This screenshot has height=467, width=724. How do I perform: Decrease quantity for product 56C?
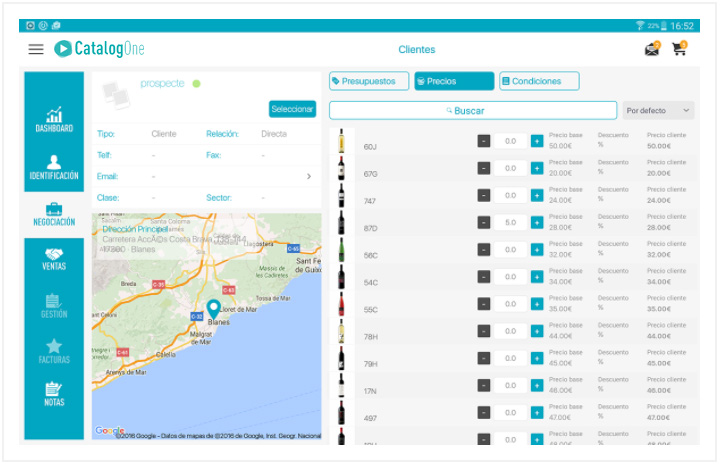tap(483, 250)
